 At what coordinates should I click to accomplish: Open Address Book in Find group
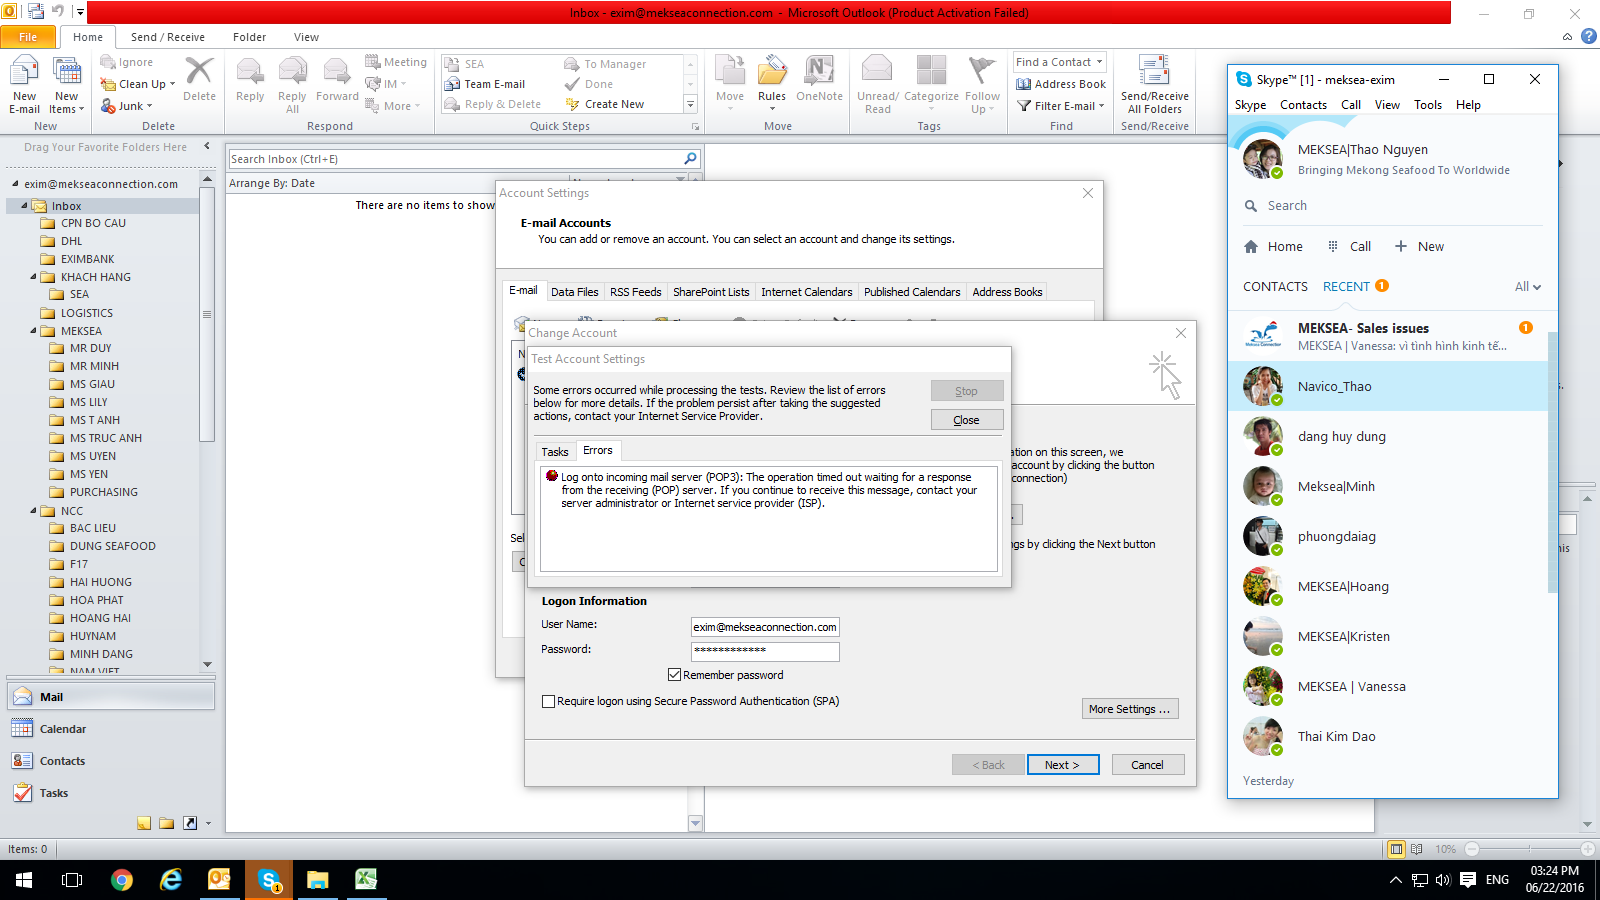click(x=1061, y=84)
